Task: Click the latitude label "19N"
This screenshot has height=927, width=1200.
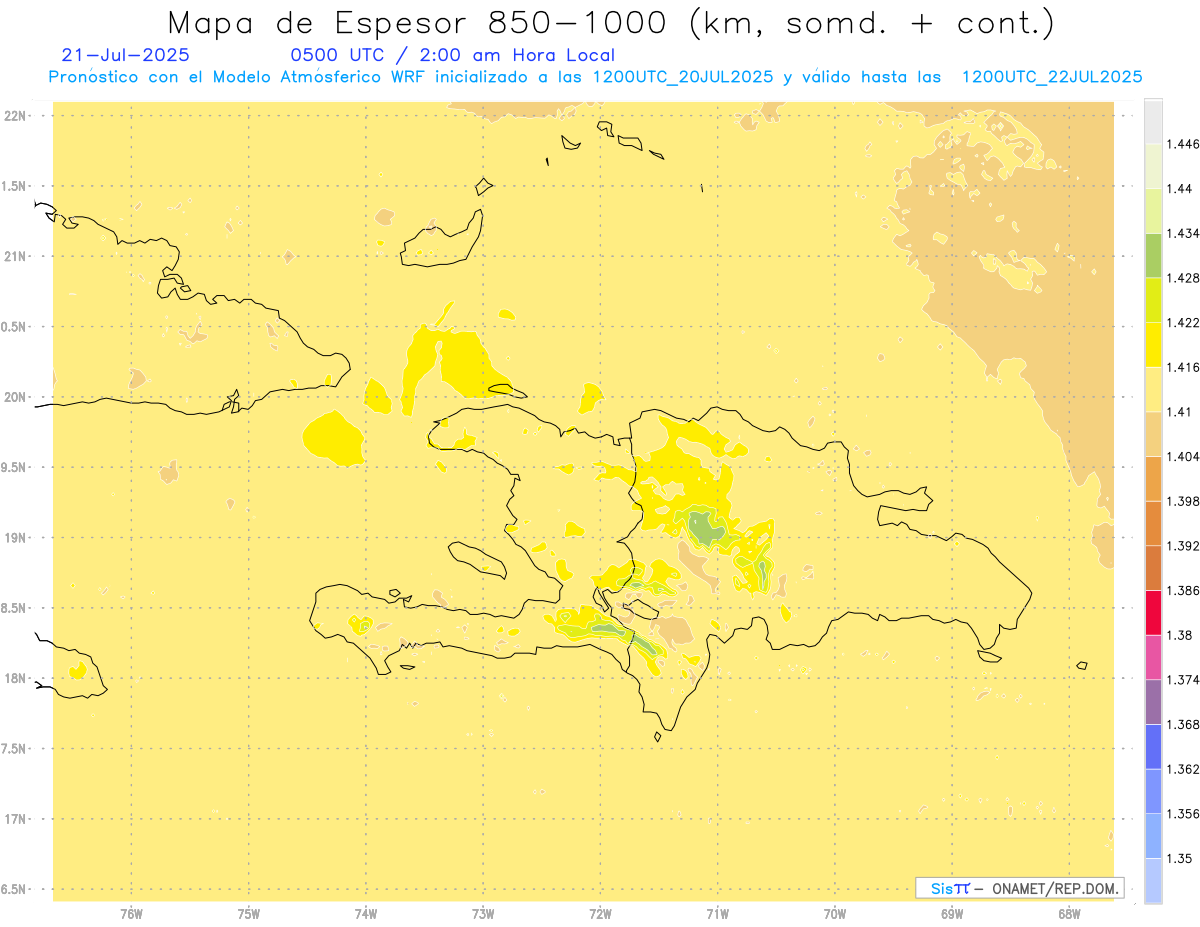Action: coord(15,538)
